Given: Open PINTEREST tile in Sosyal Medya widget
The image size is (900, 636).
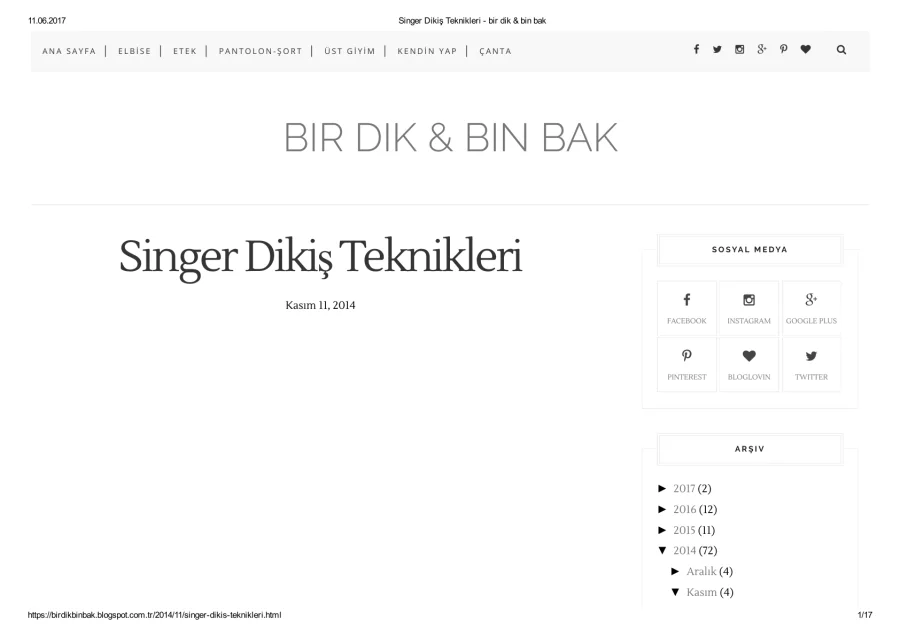Looking at the screenshot, I should coord(686,364).
